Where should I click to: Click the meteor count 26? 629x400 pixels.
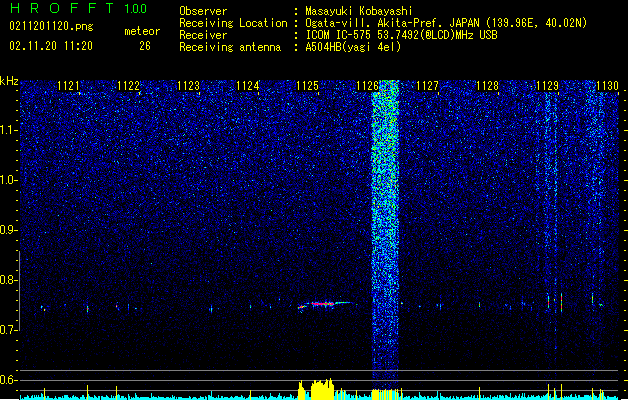click(145, 46)
